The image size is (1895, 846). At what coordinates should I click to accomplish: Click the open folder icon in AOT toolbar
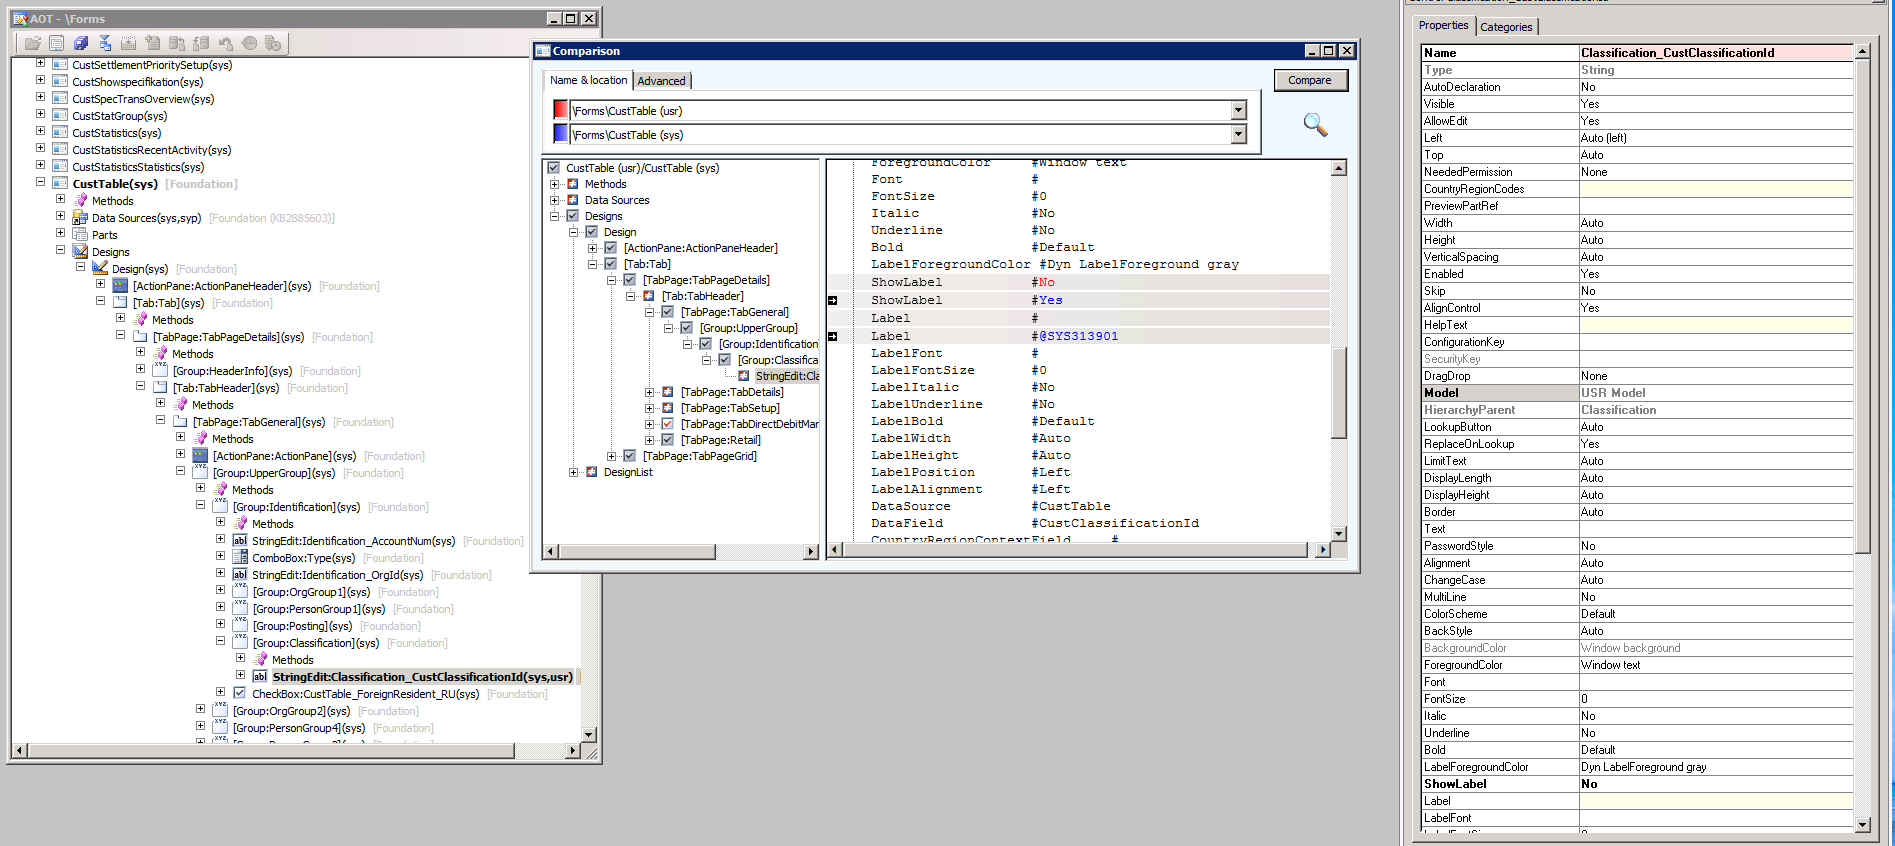33,43
